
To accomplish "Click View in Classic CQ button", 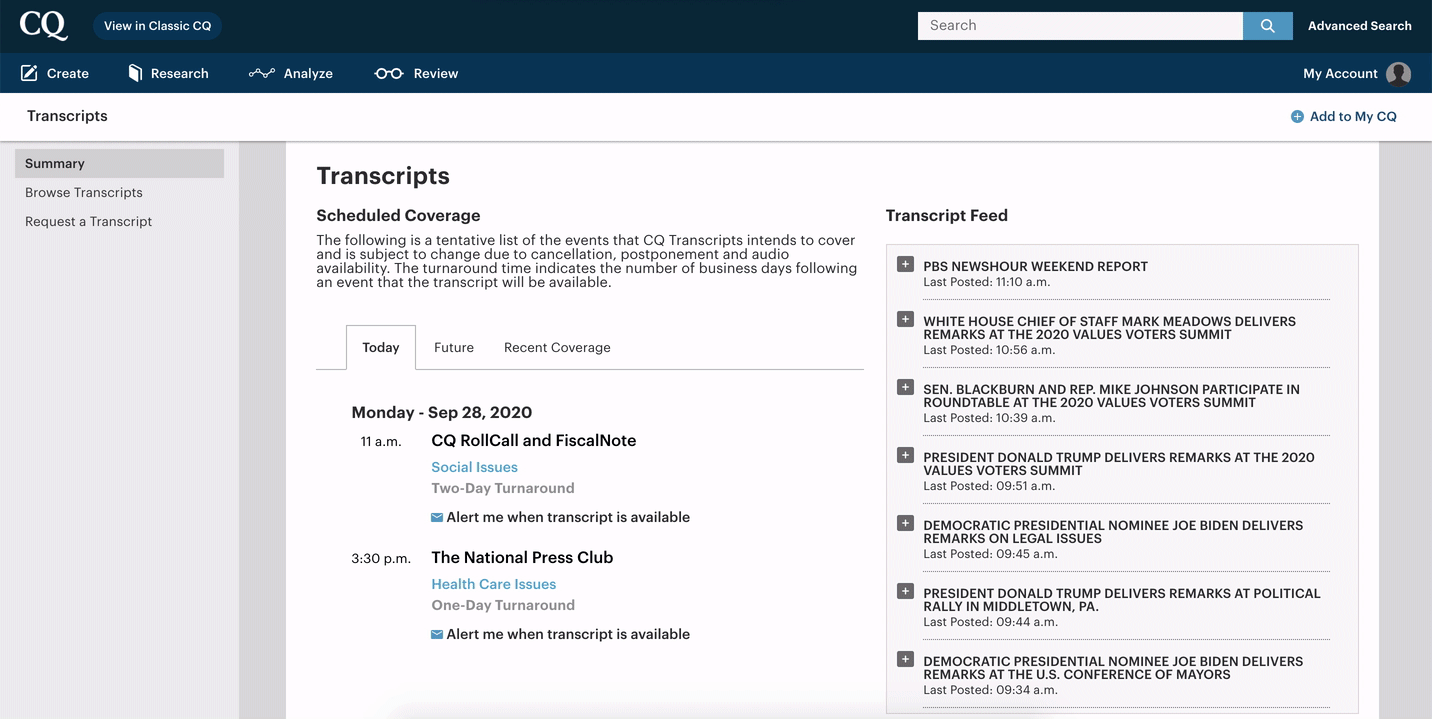I will [x=158, y=26].
